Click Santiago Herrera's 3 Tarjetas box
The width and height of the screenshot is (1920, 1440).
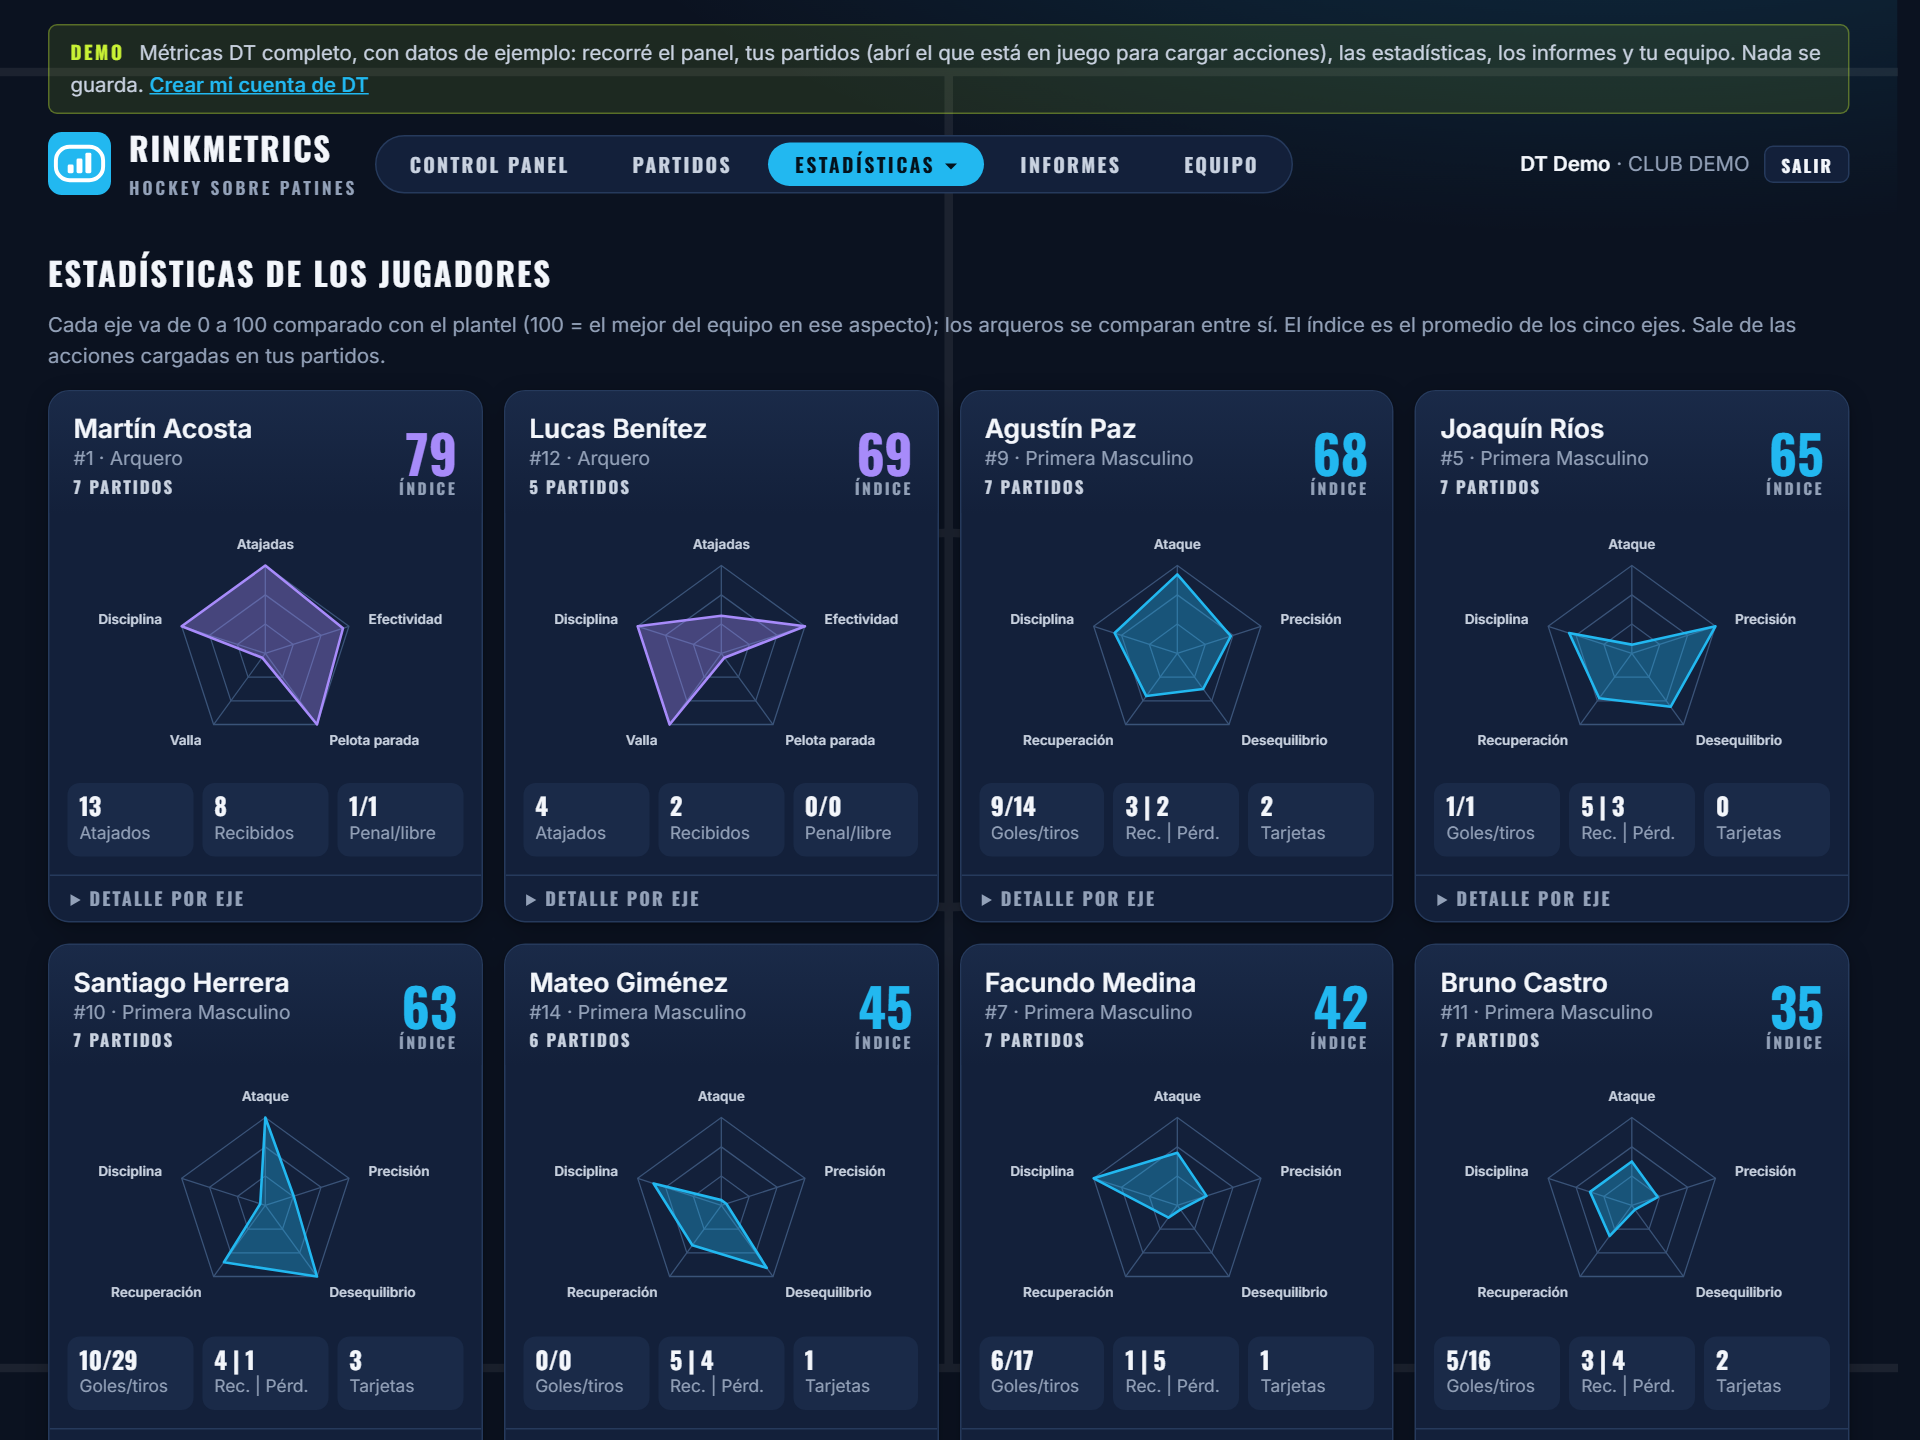(x=400, y=1373)
